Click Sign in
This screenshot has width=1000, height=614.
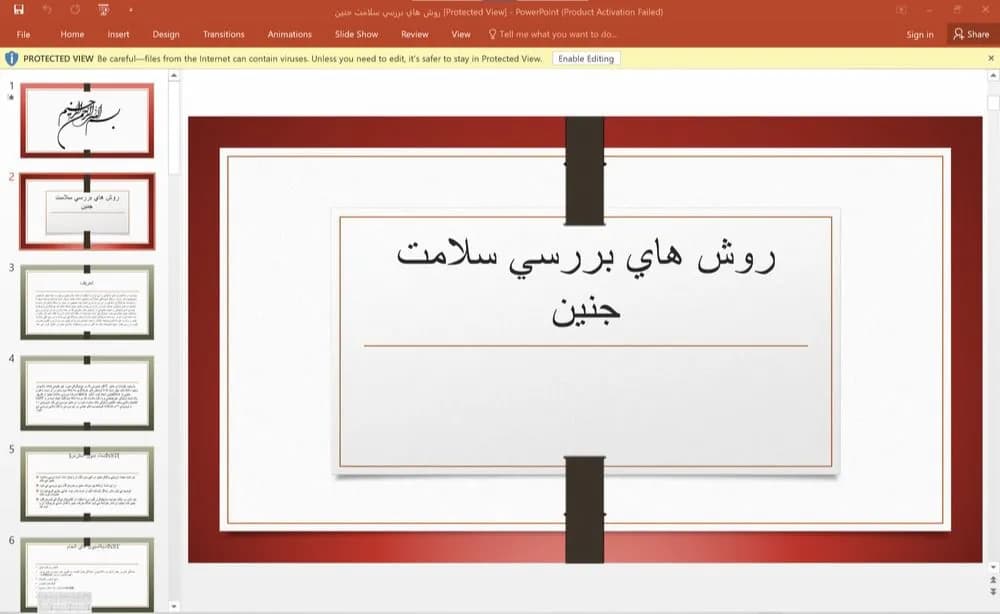click(x=920, y=34)
